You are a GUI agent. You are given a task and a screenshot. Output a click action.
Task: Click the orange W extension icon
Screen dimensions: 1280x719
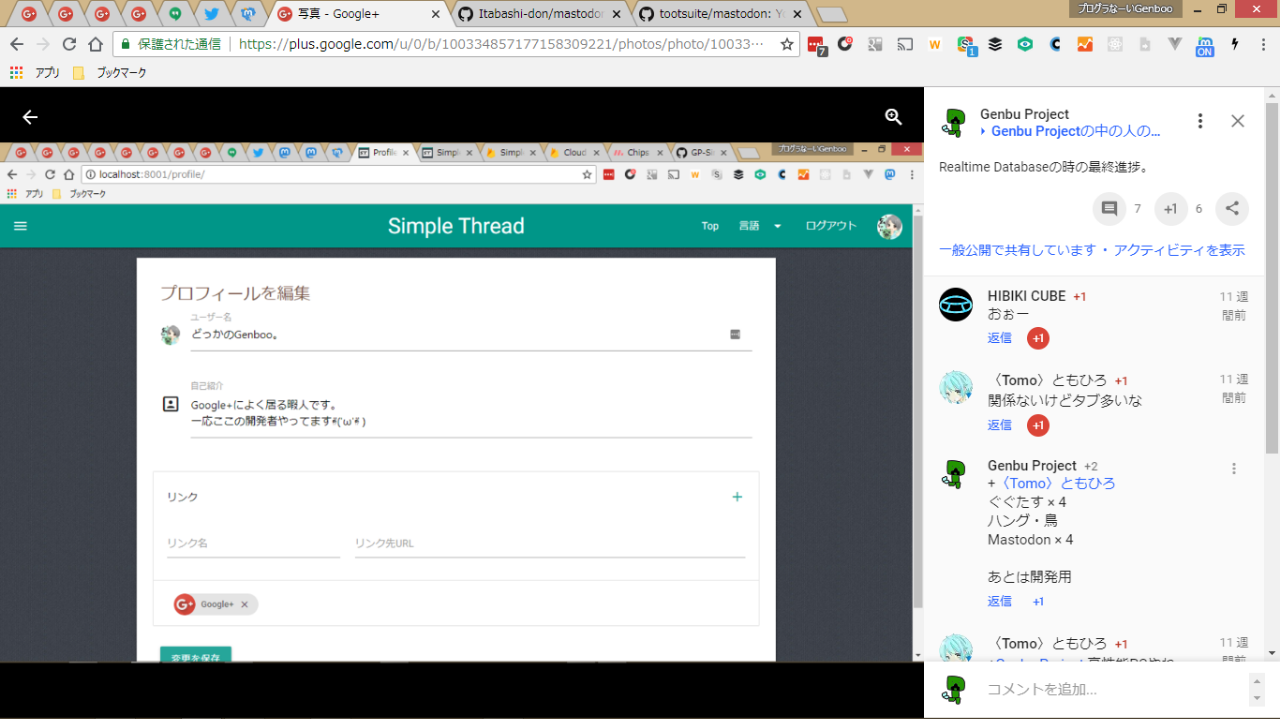coord(935,44)
